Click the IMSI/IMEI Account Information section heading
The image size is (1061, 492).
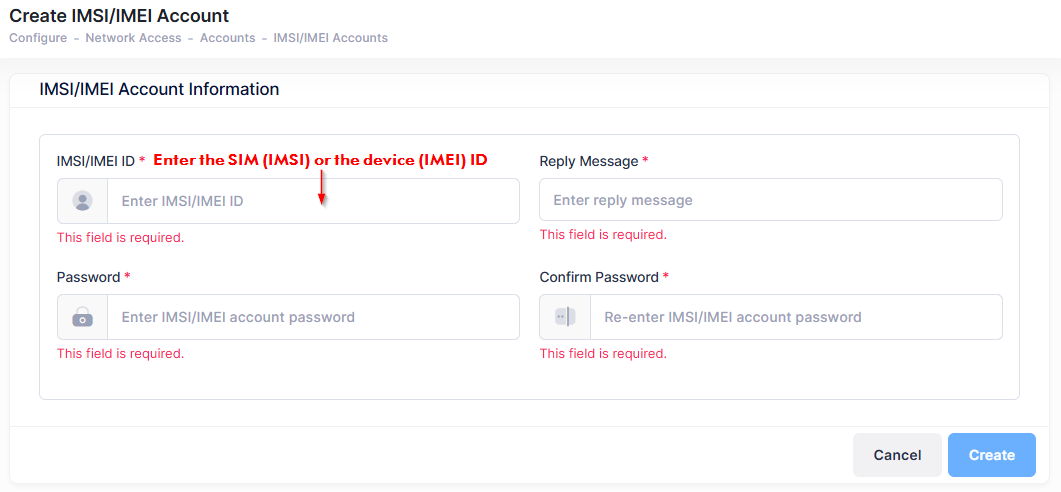pyautogui.click(x=159, y=89)
